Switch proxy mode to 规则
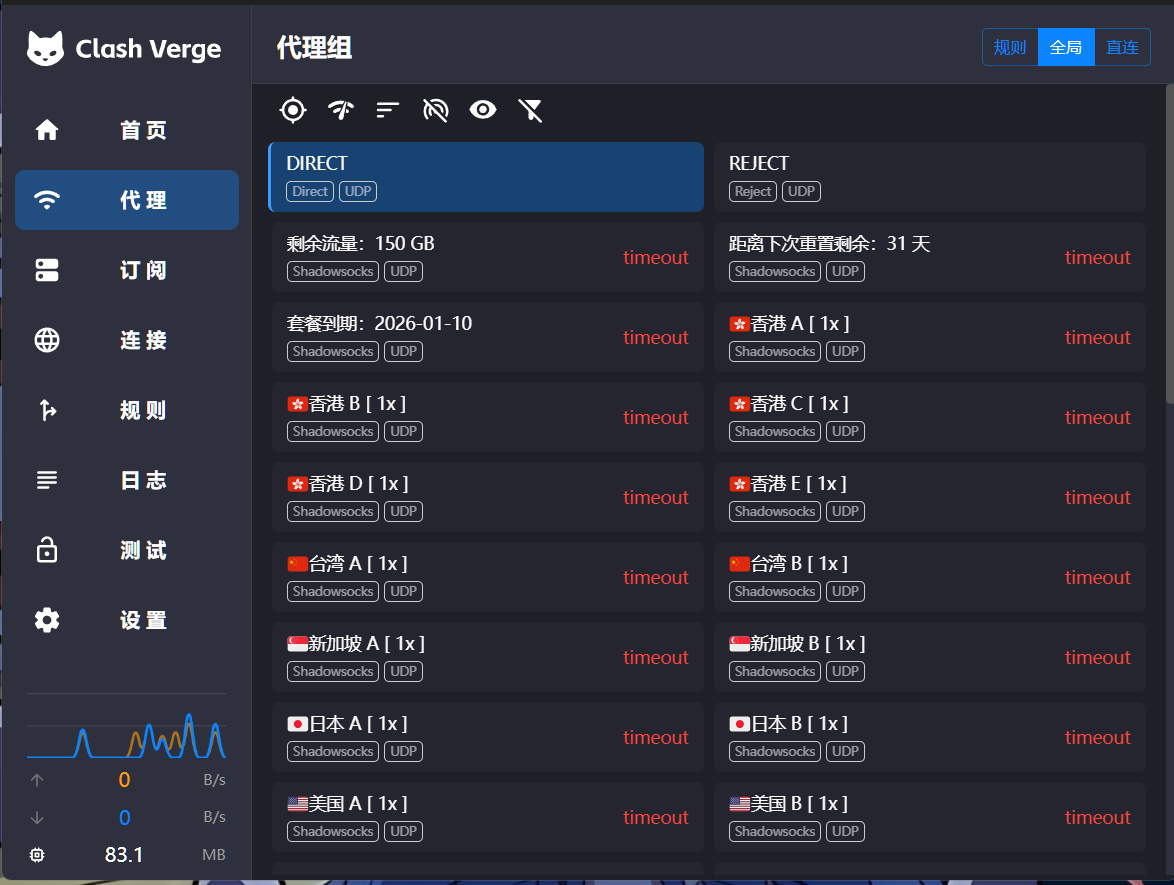 click(x=1010, y=47)
